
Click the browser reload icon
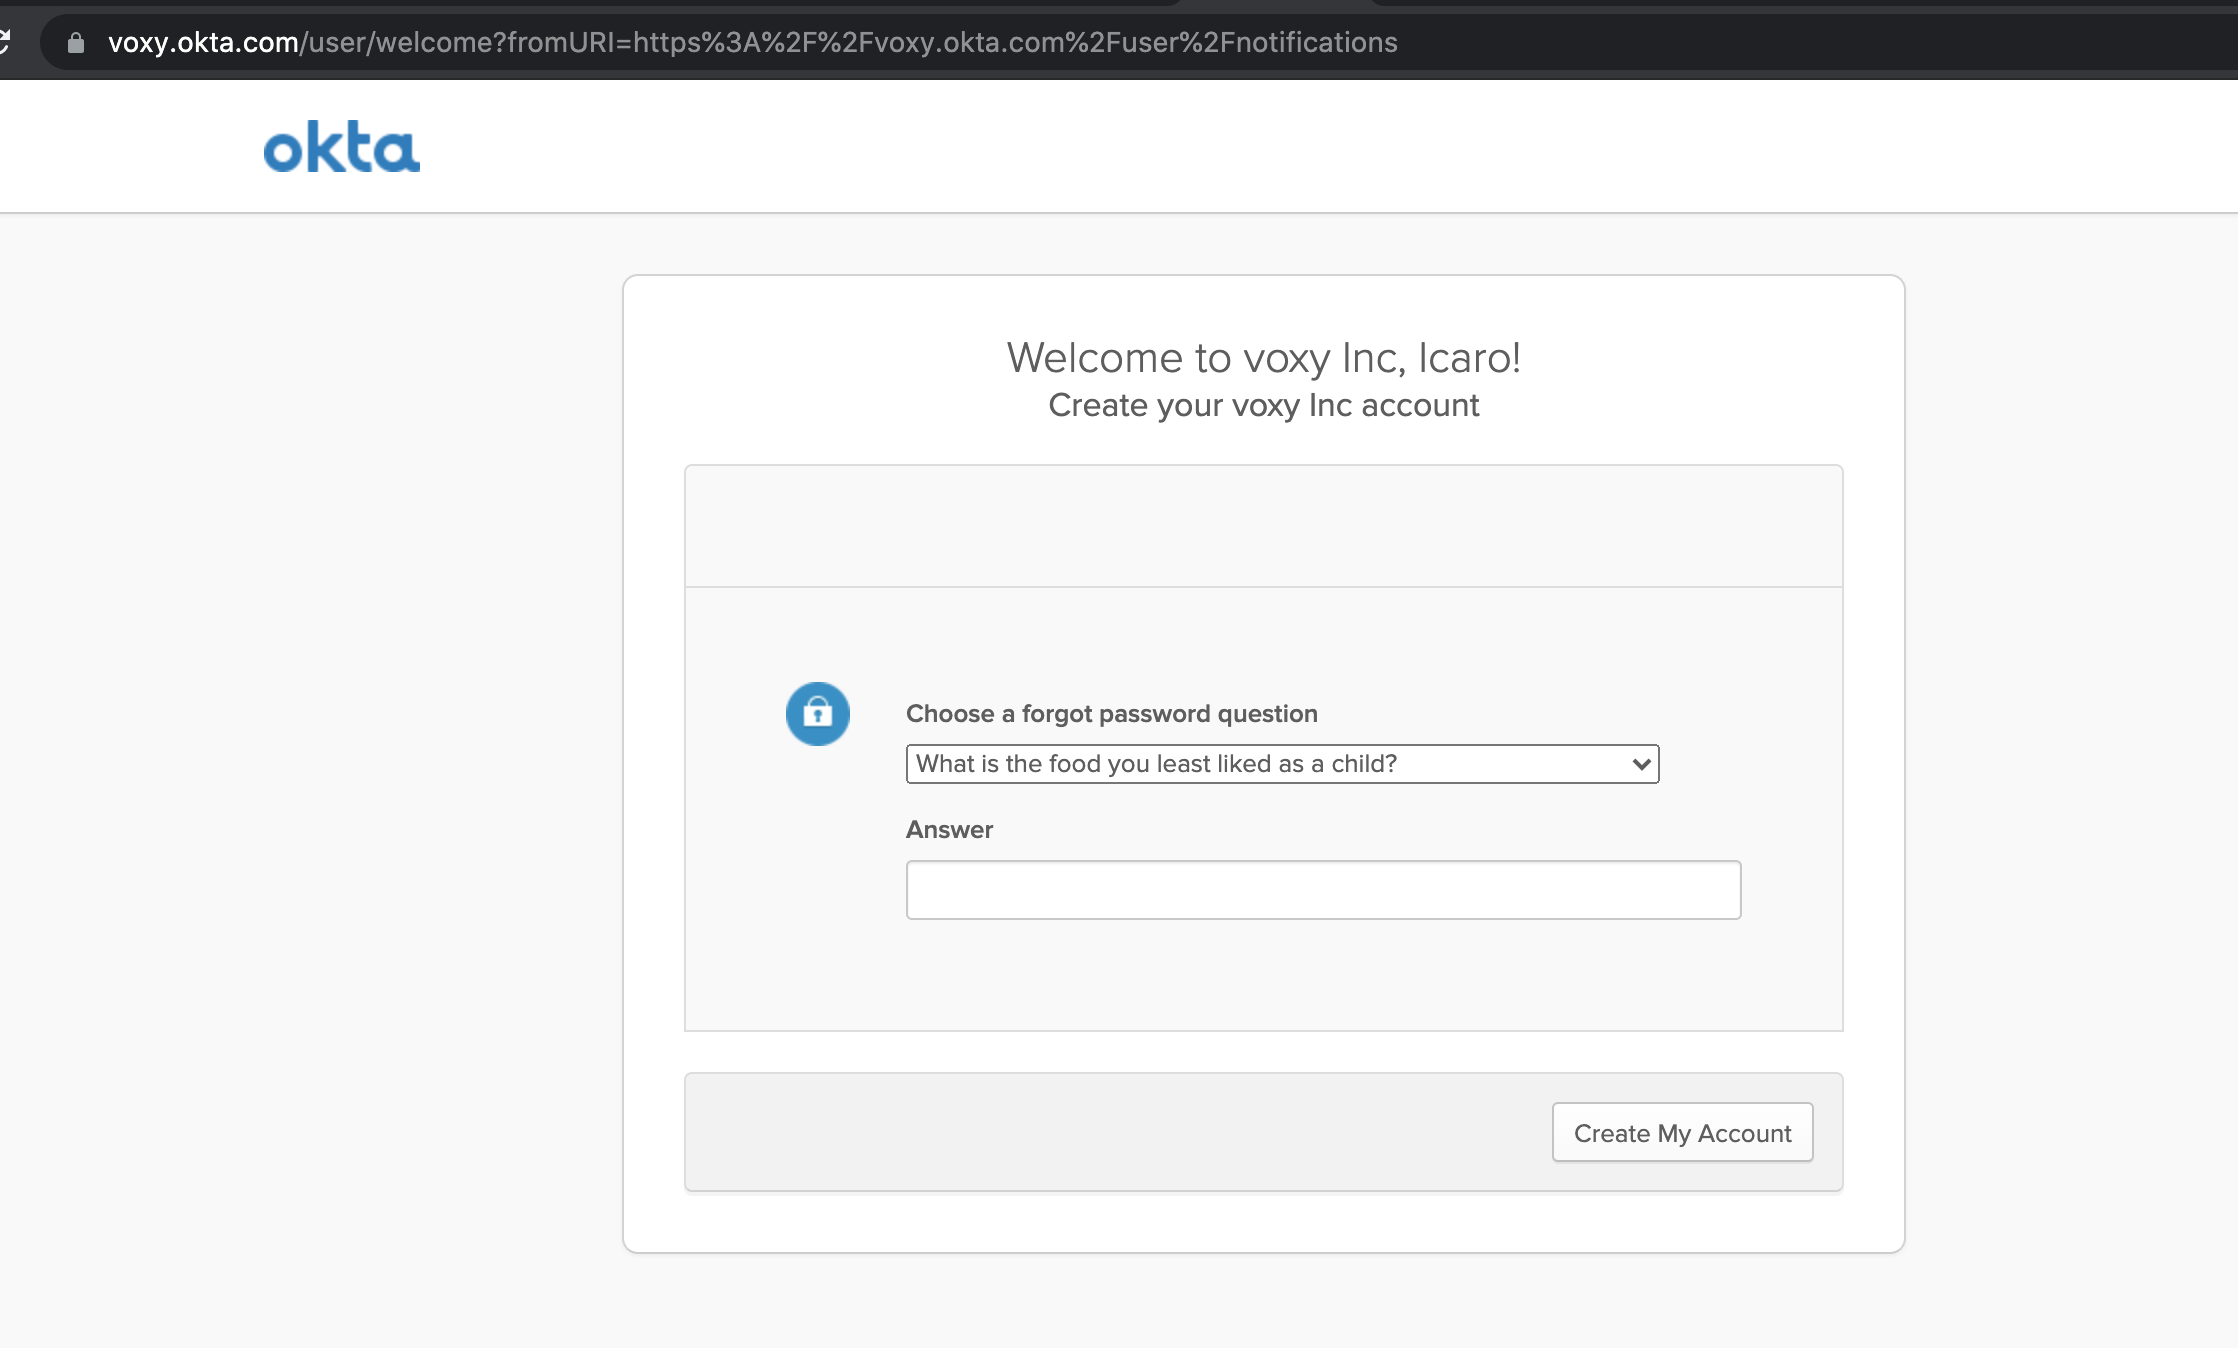coord(5,42)
